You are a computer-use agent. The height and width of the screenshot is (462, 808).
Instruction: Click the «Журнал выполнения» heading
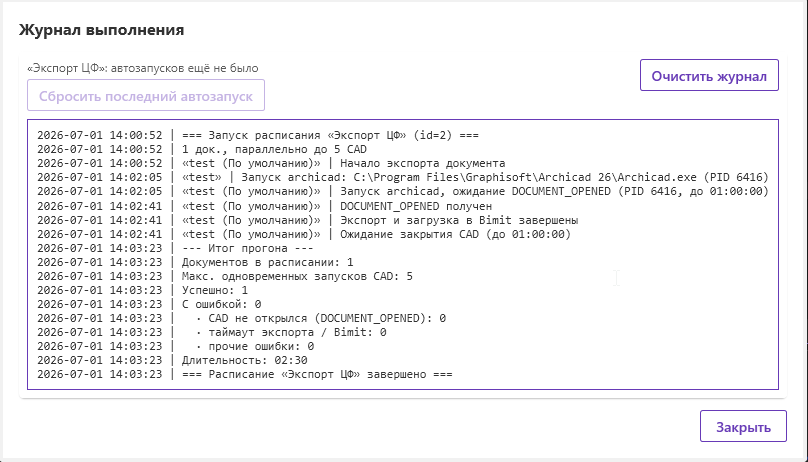(x=102, y=30)
